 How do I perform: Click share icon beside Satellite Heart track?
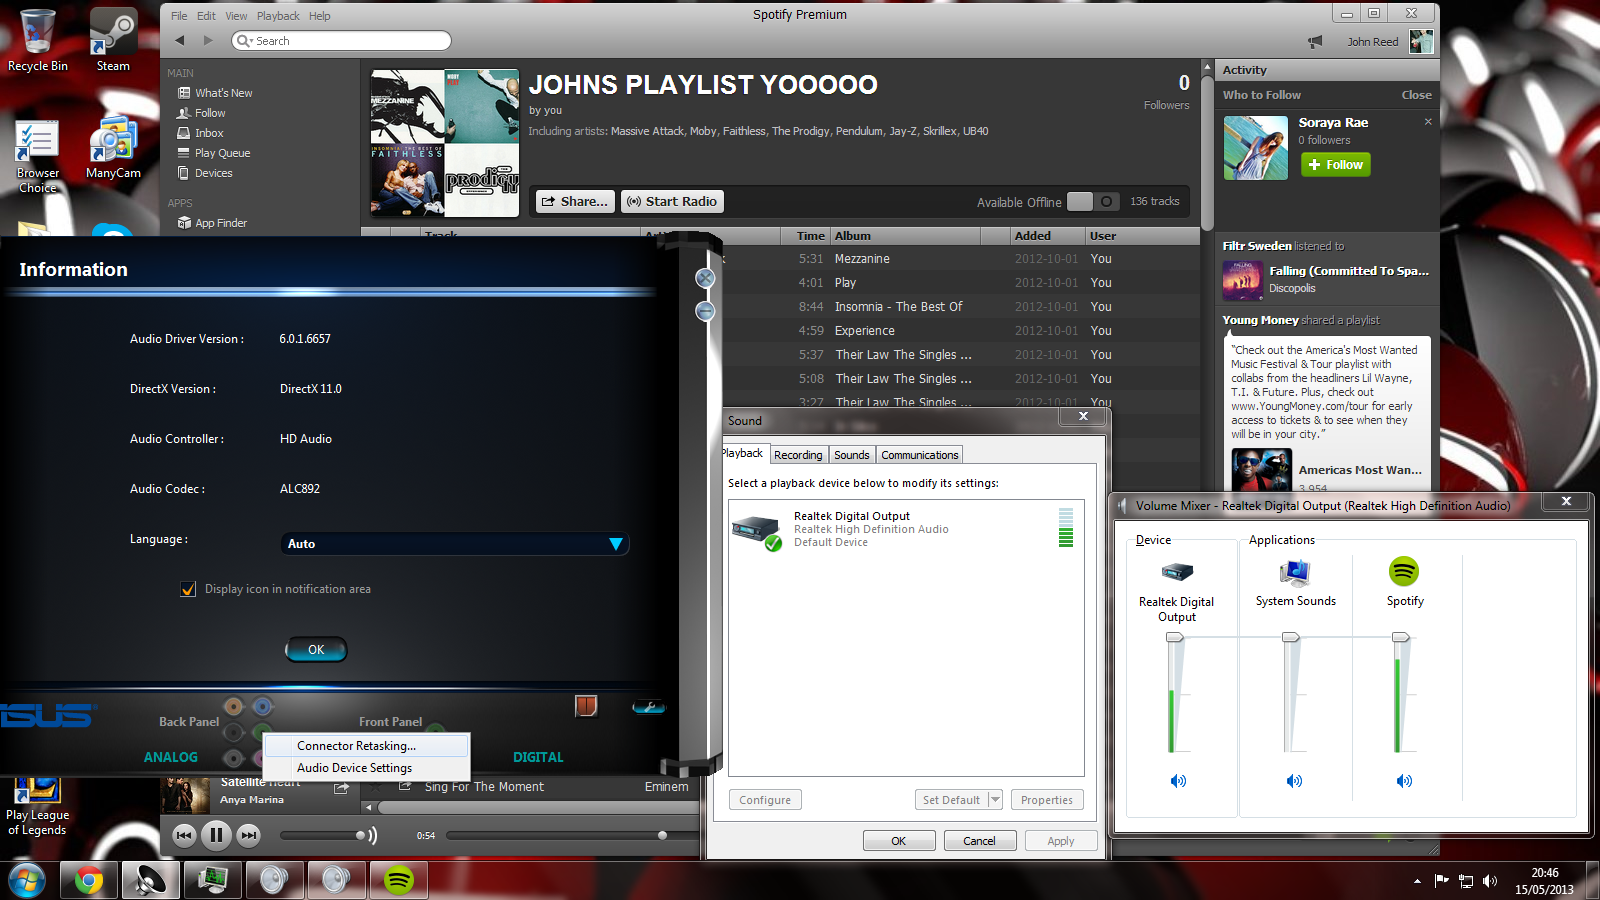341,789
